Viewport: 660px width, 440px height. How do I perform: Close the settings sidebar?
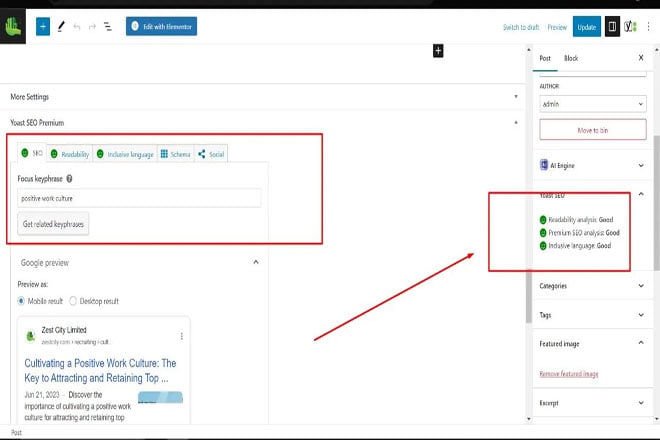pos(641,58)
